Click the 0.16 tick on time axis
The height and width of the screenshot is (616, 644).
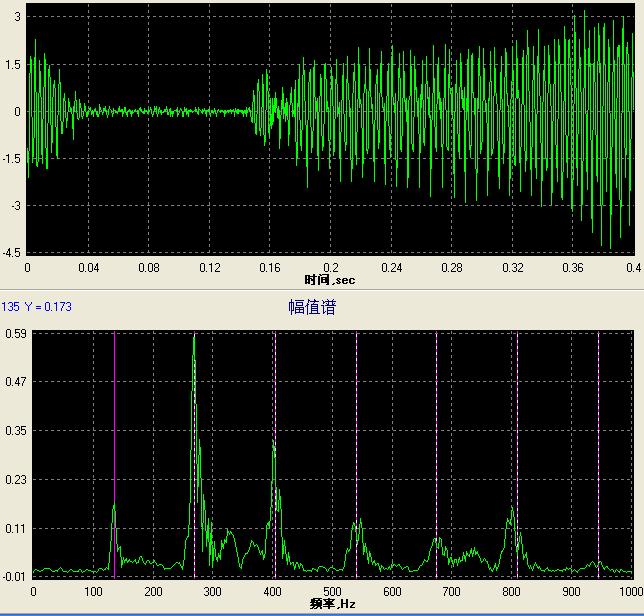(269, 268)
